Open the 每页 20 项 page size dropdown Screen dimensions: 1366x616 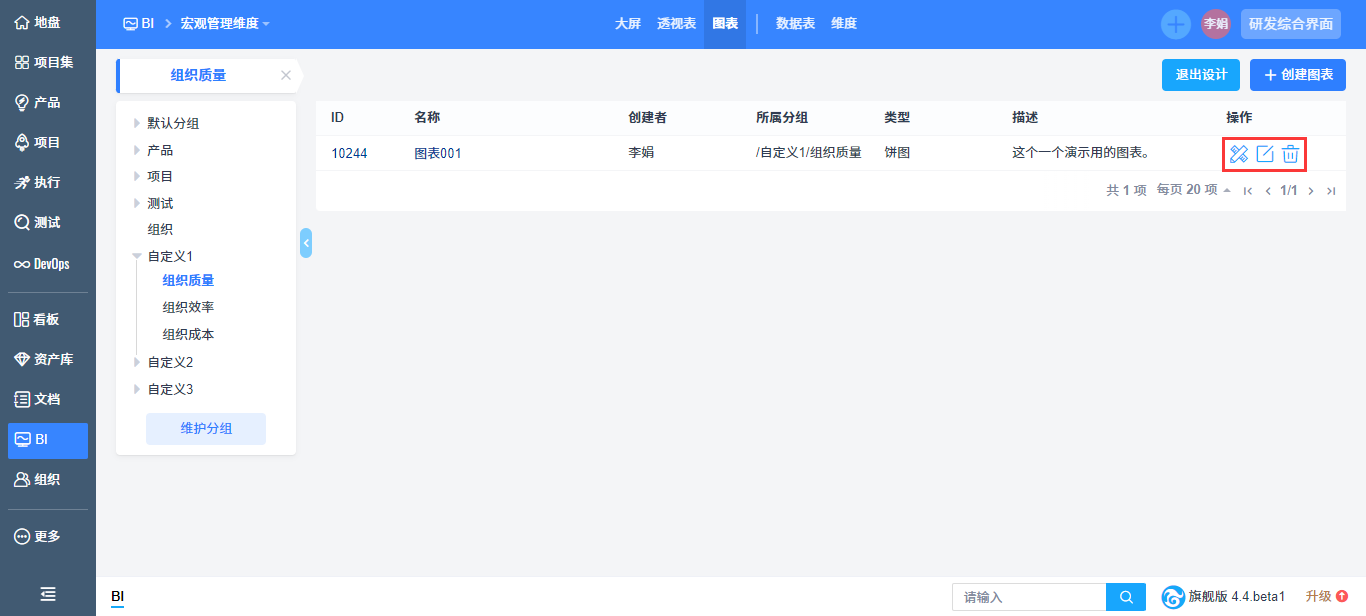tap(1194, 190)
